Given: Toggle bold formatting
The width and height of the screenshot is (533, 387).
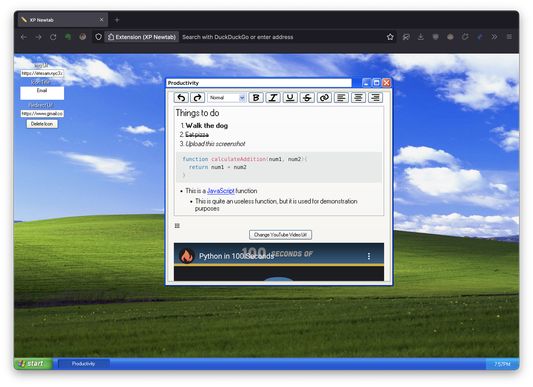Looking at the screenshot, I should click(256, 98).
